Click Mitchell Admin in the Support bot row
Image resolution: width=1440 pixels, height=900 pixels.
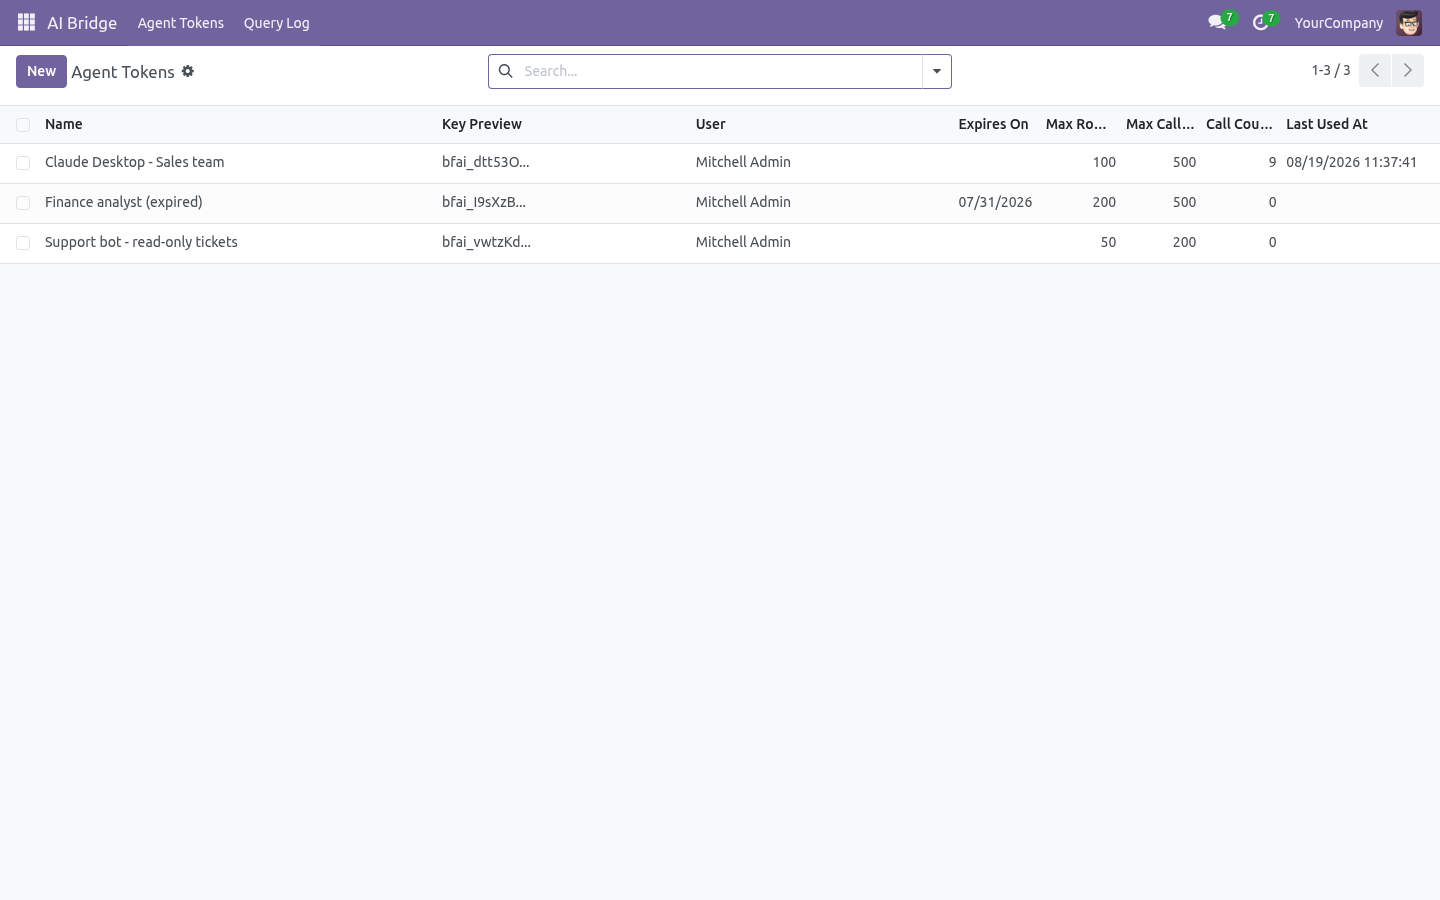[x=743, y=242]
